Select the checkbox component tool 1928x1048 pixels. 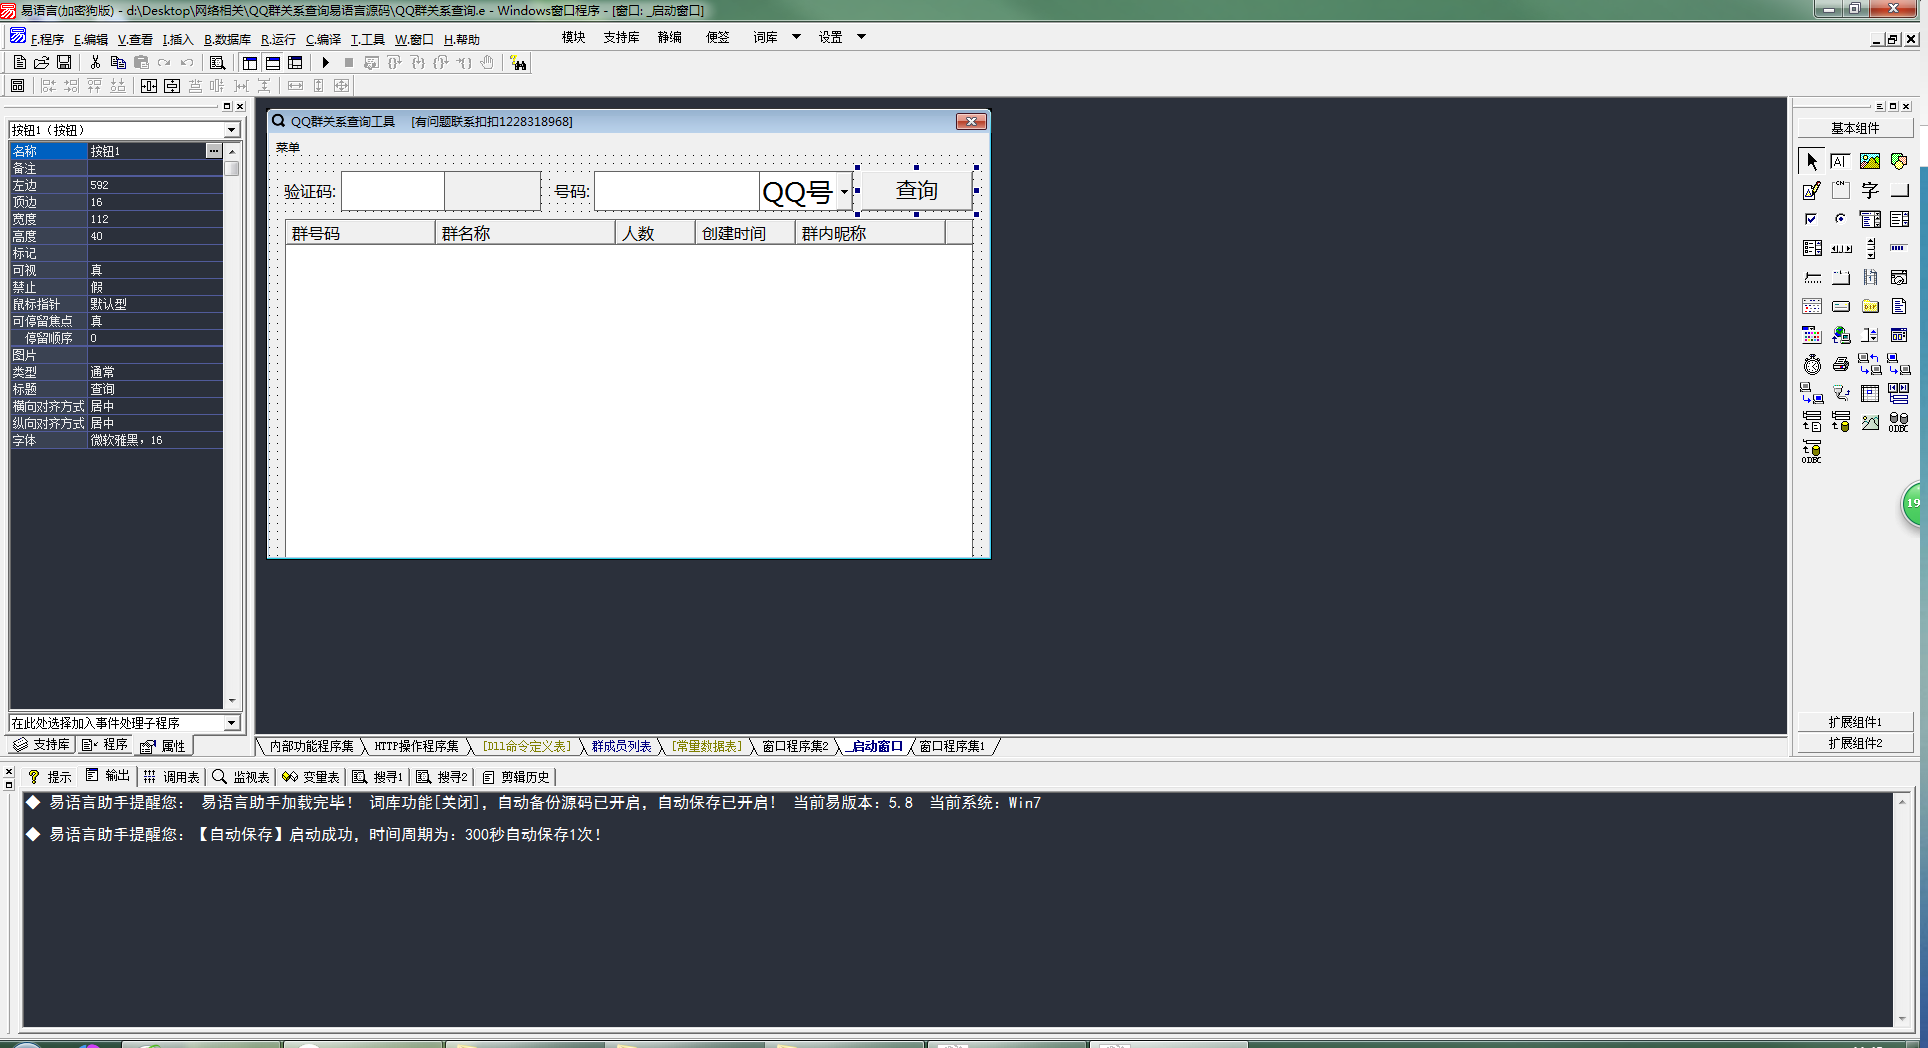(1812, 219)
